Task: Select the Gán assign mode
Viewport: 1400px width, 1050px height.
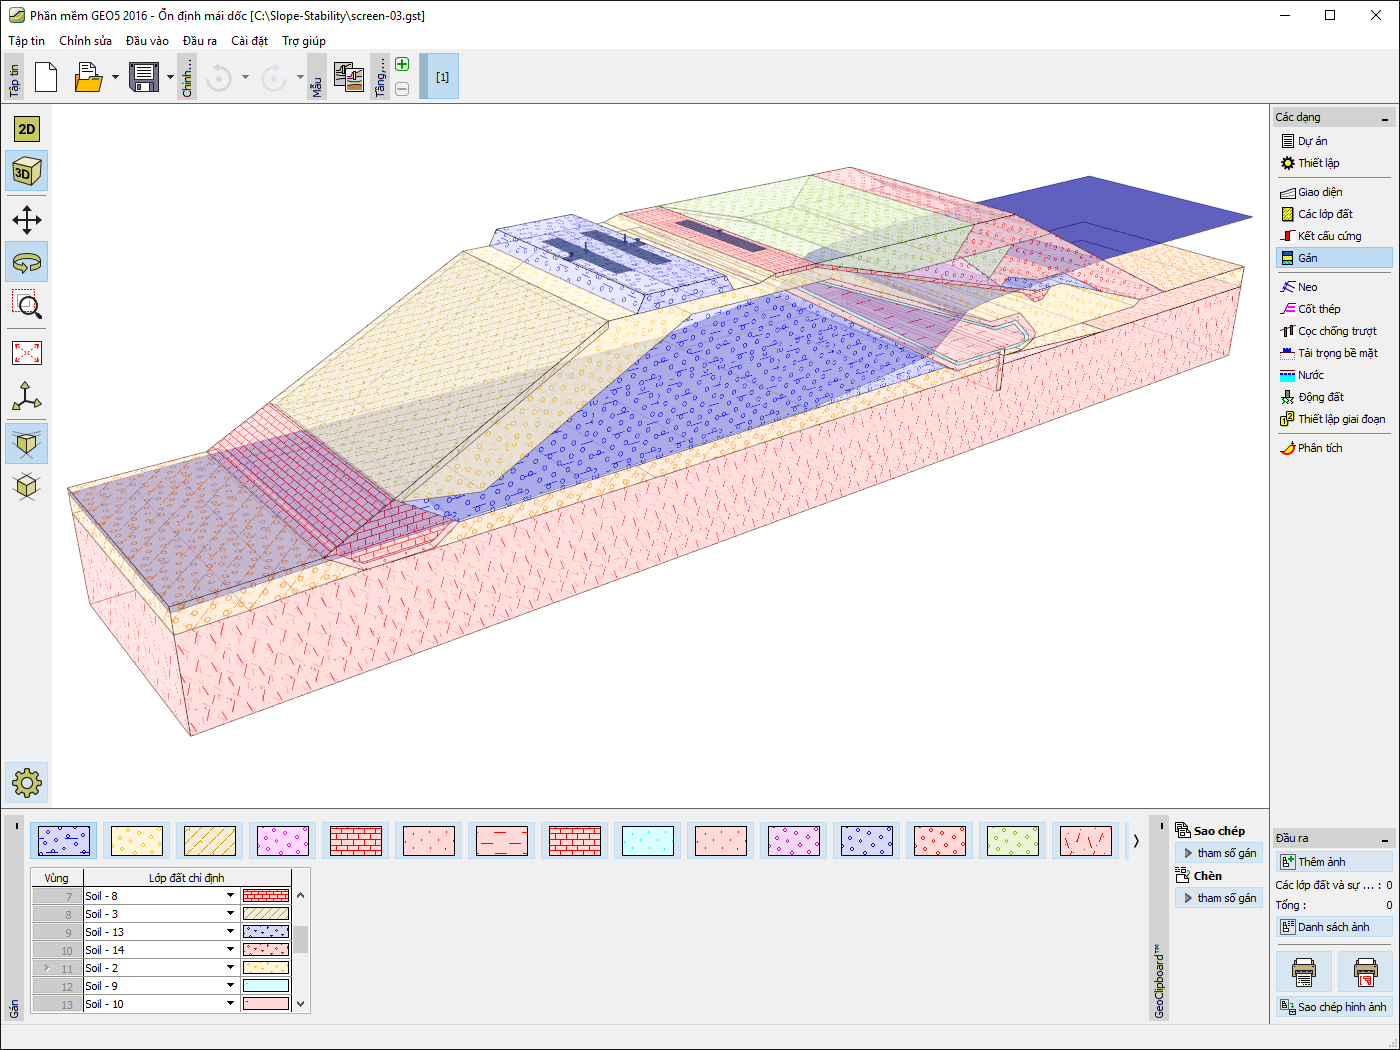Action: click(1334, 258)
